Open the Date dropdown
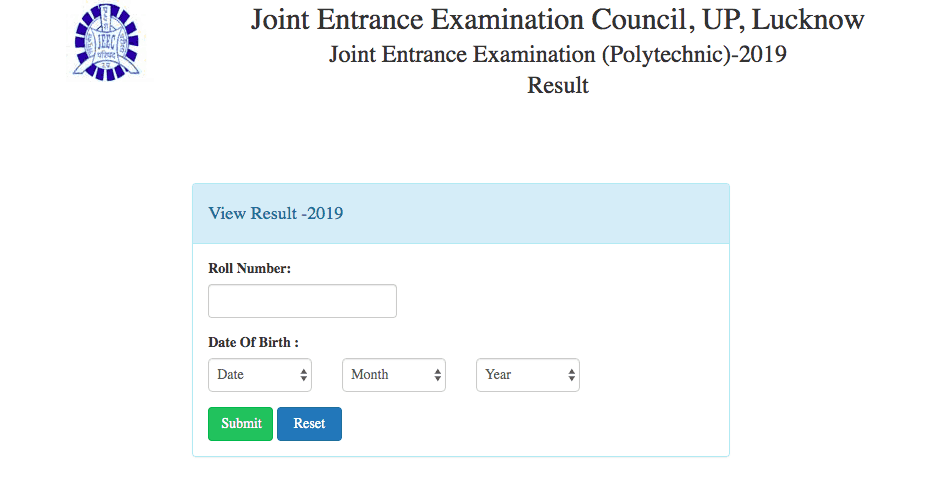The image size is (936, 485). [259, 375]
